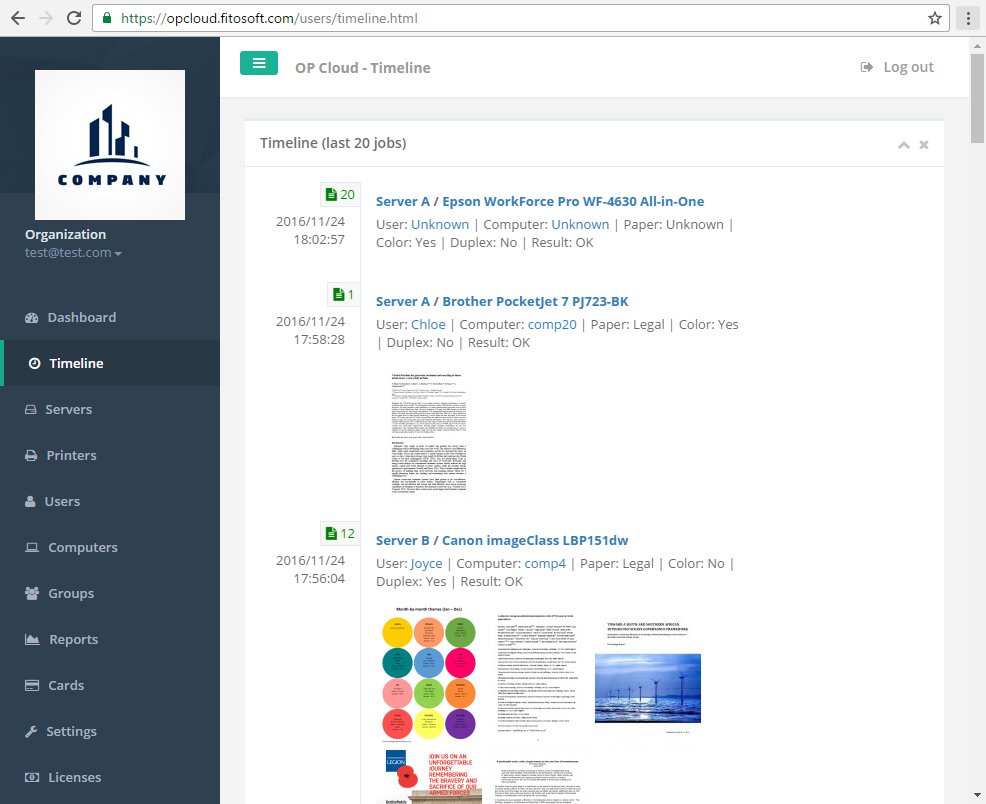Click the Company logo image

point(110,145)
